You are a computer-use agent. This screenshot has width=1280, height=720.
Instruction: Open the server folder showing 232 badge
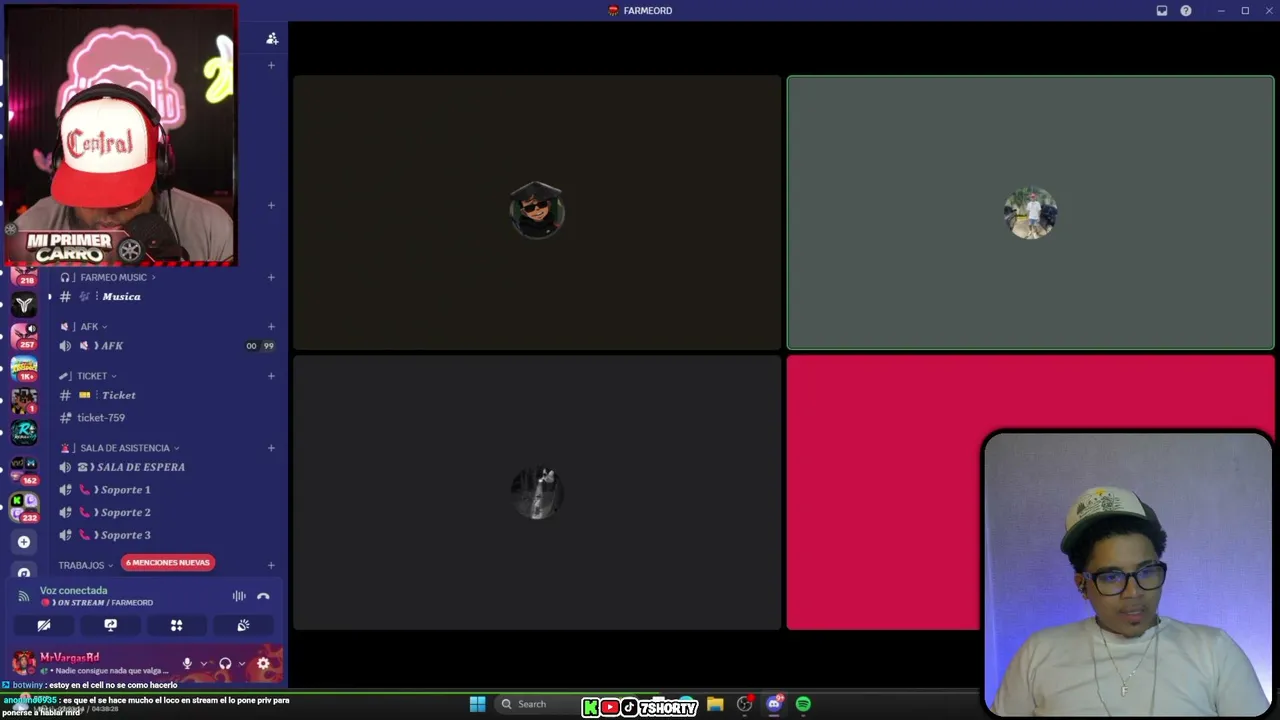coord(24,507)
